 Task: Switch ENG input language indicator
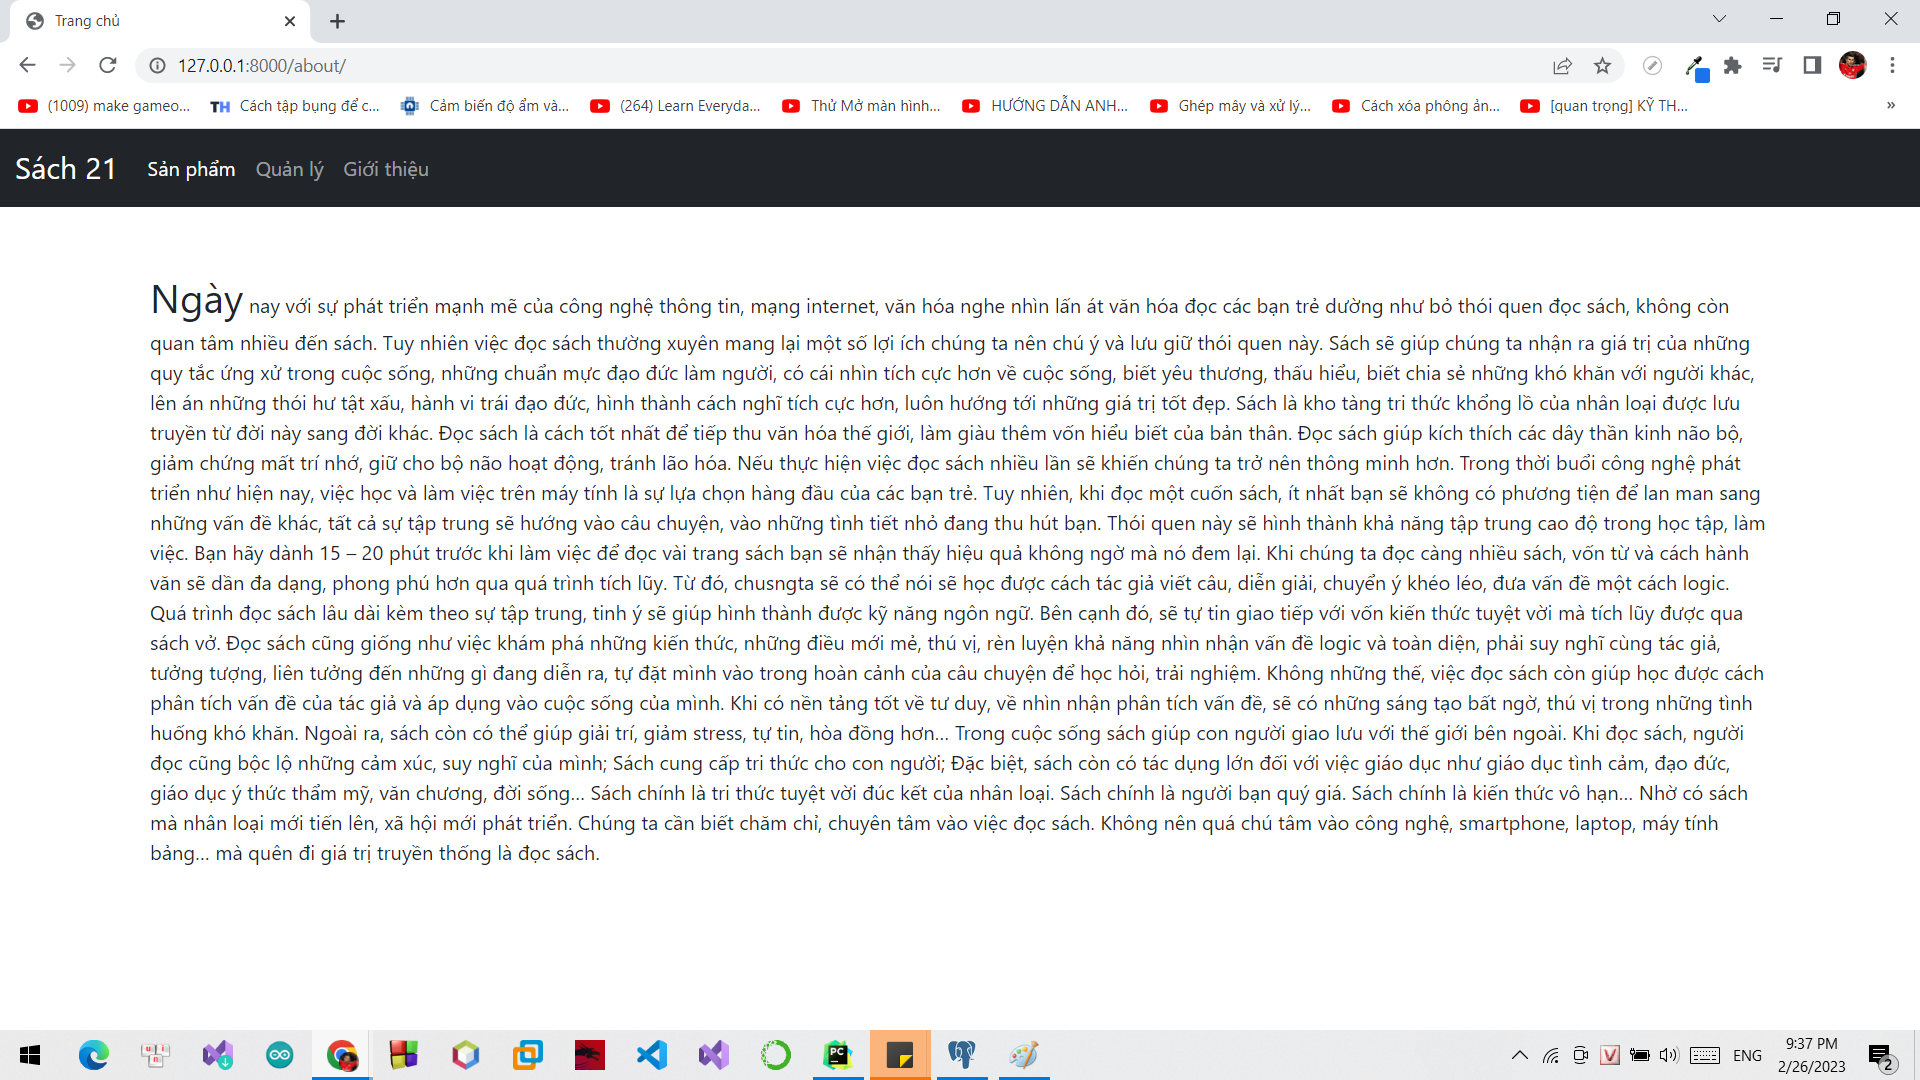(1747, 1055)
